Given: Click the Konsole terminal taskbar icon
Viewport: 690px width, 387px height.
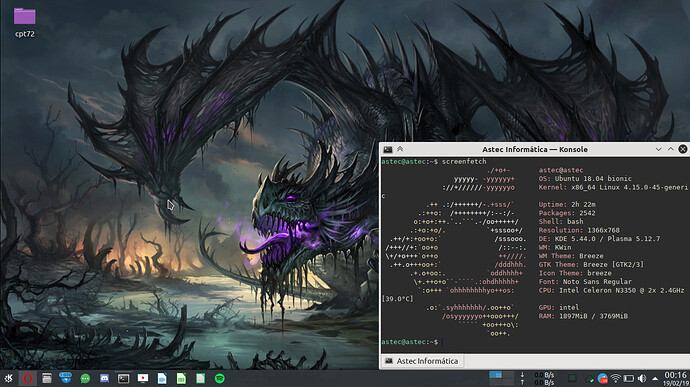Looking at the screenshot, I should click(124, 378).
